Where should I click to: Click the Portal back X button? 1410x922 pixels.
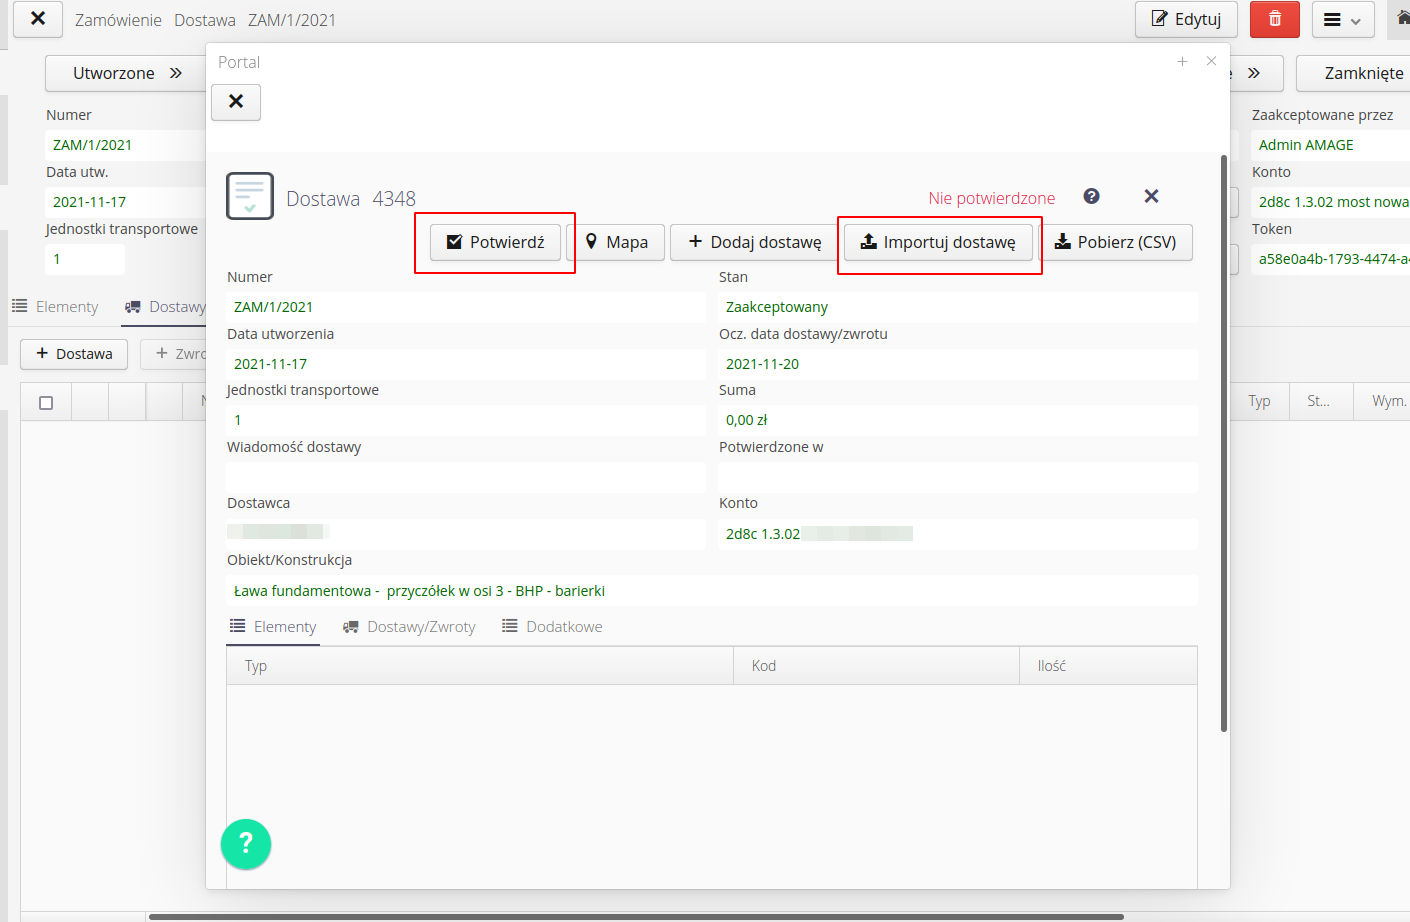click(x=236, y=101)
